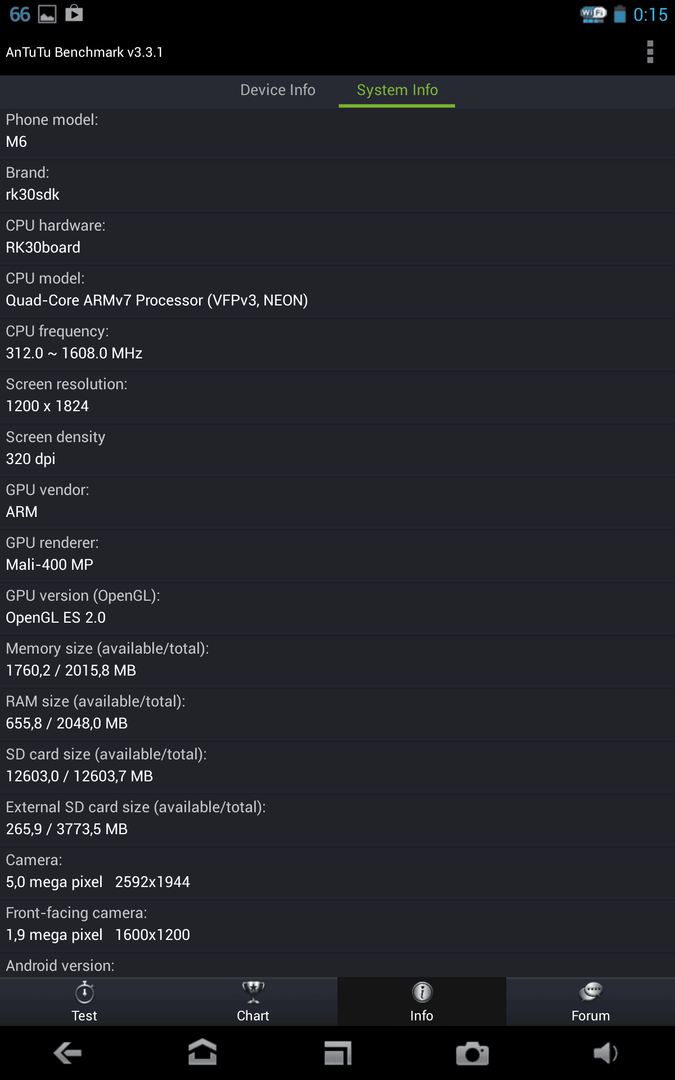This screenshot has width=675, height=1080.
Task: Switch to the Device Info tab
Action: [278, 90]
